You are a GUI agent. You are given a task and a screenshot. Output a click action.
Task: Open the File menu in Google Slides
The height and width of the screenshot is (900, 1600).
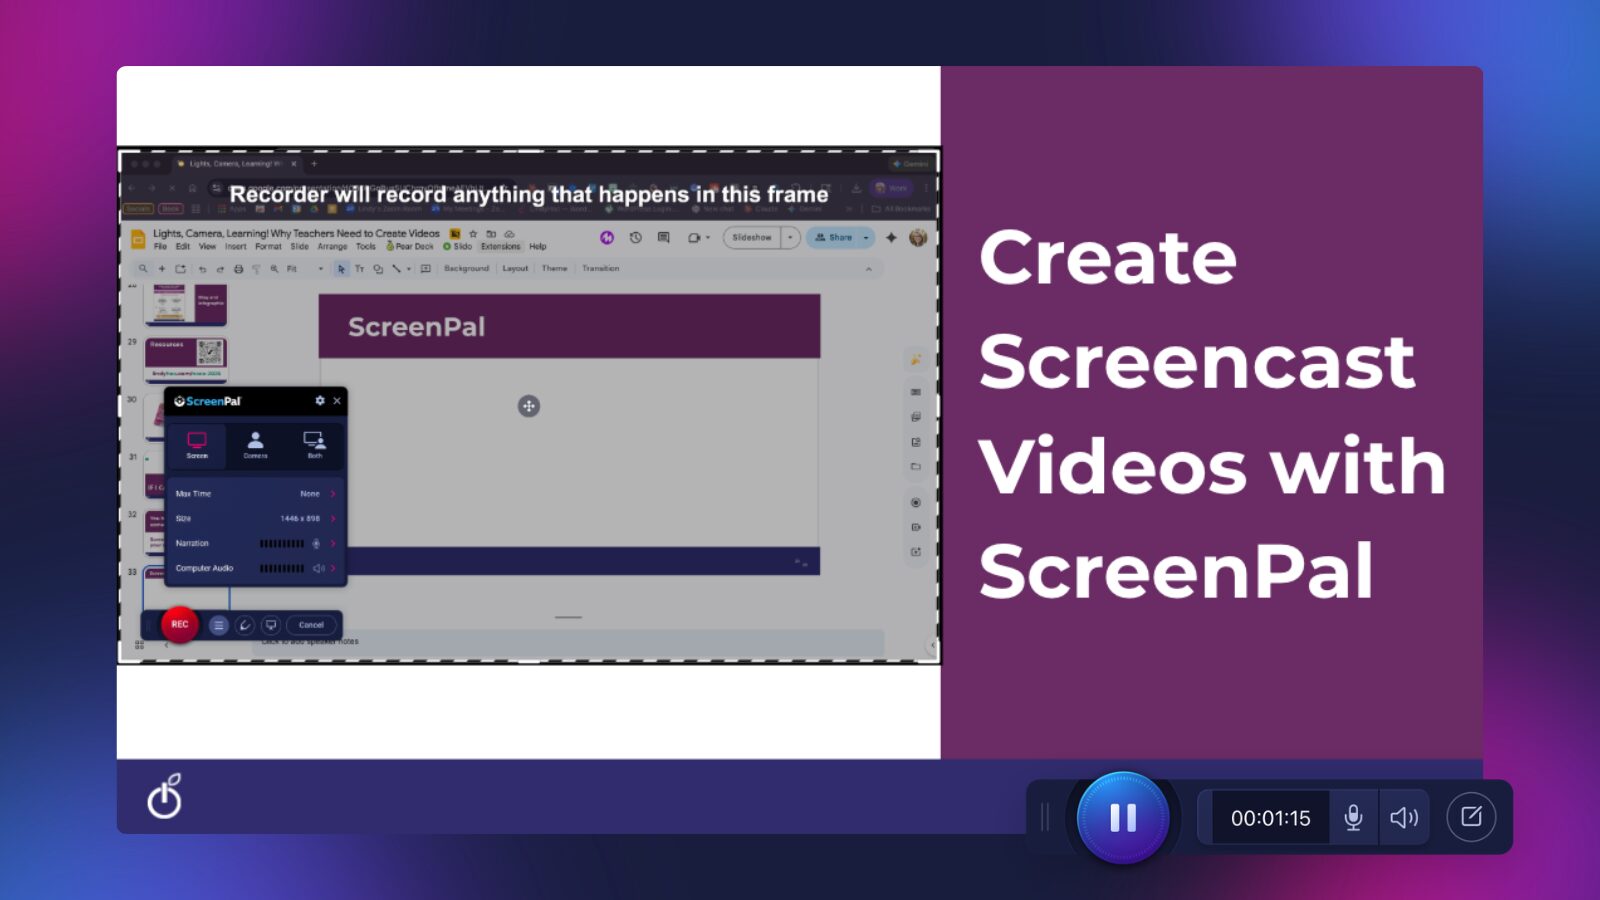160,247
